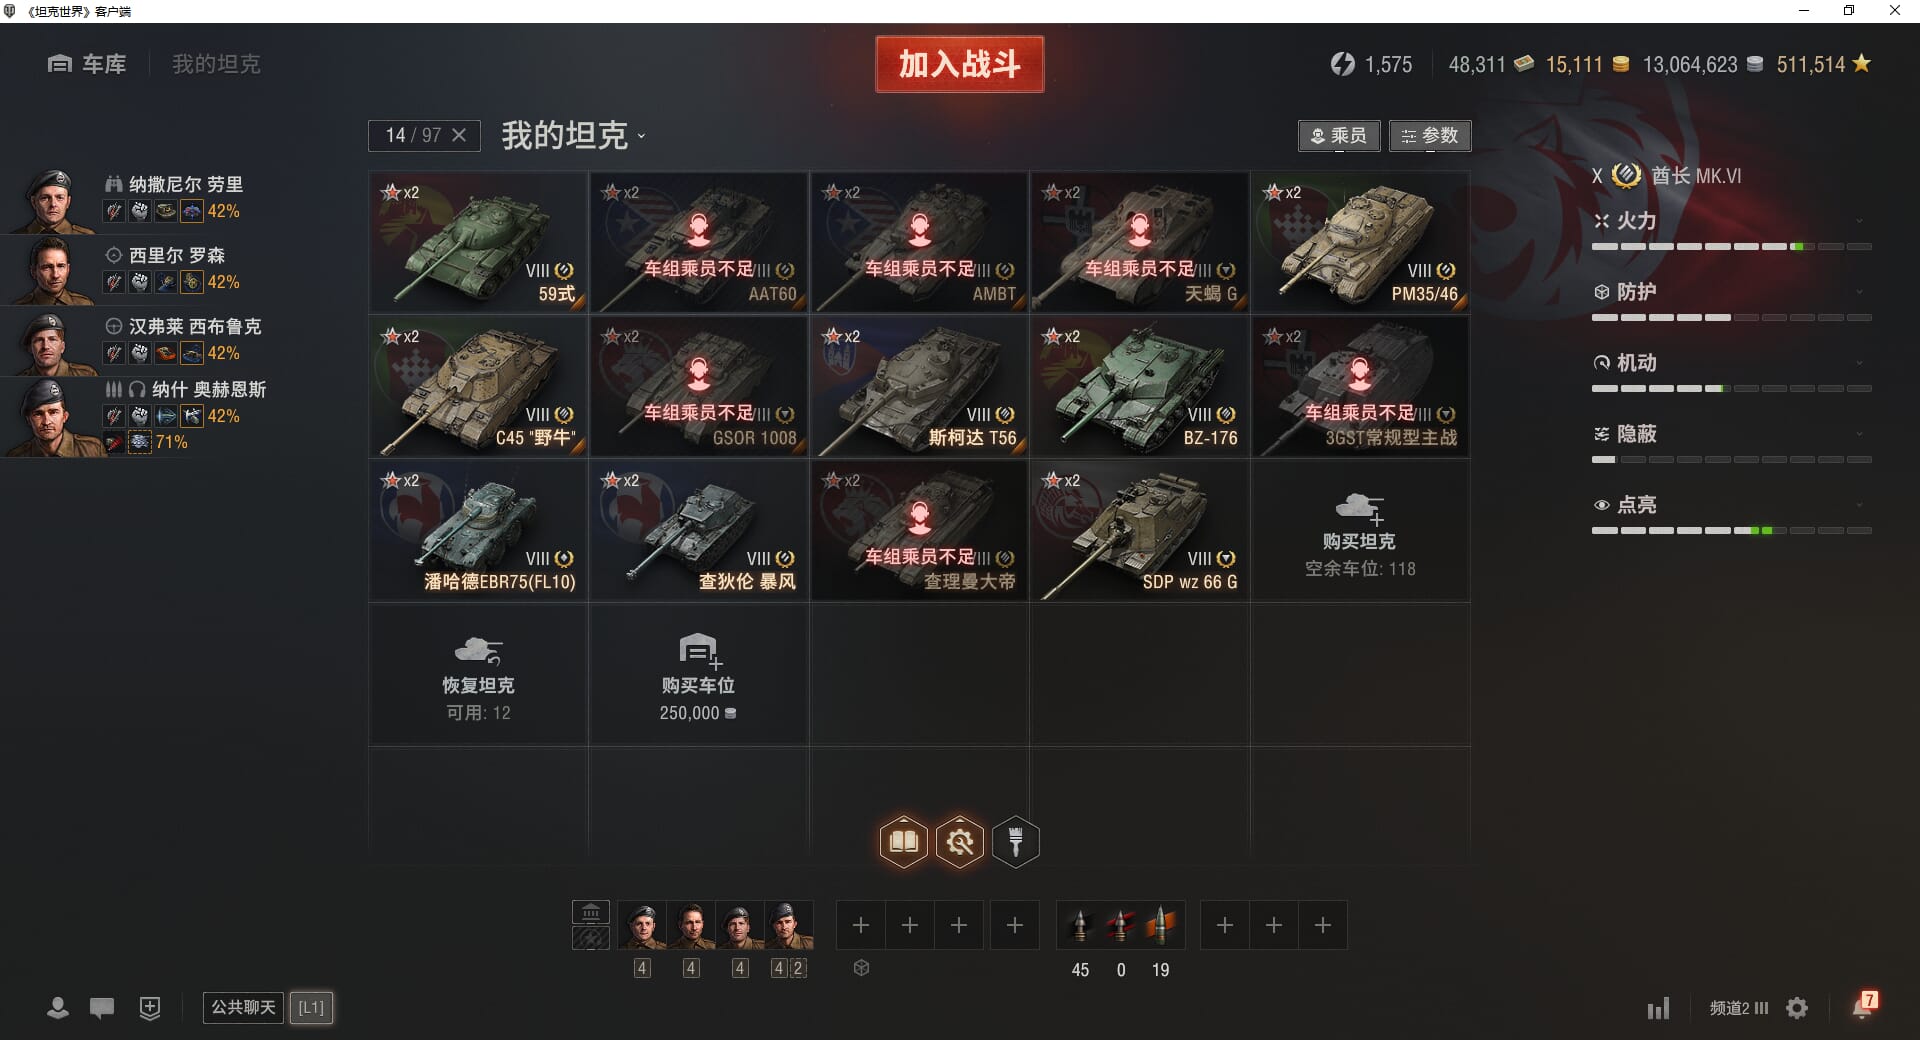The height and width of the screenshot is (1040, 1920).
Task: Toggle the 乘员 crew panel button
Action: coord(1340,136)
